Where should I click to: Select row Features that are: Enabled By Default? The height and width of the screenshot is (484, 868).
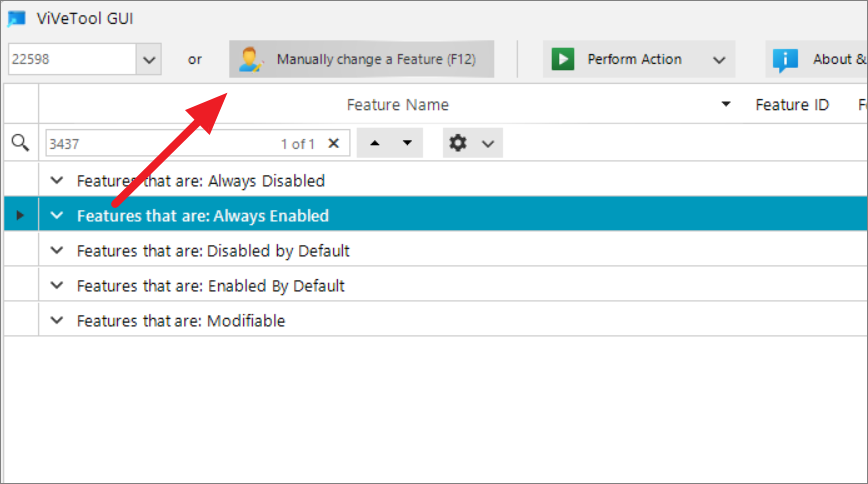click(x=436, y=285)
